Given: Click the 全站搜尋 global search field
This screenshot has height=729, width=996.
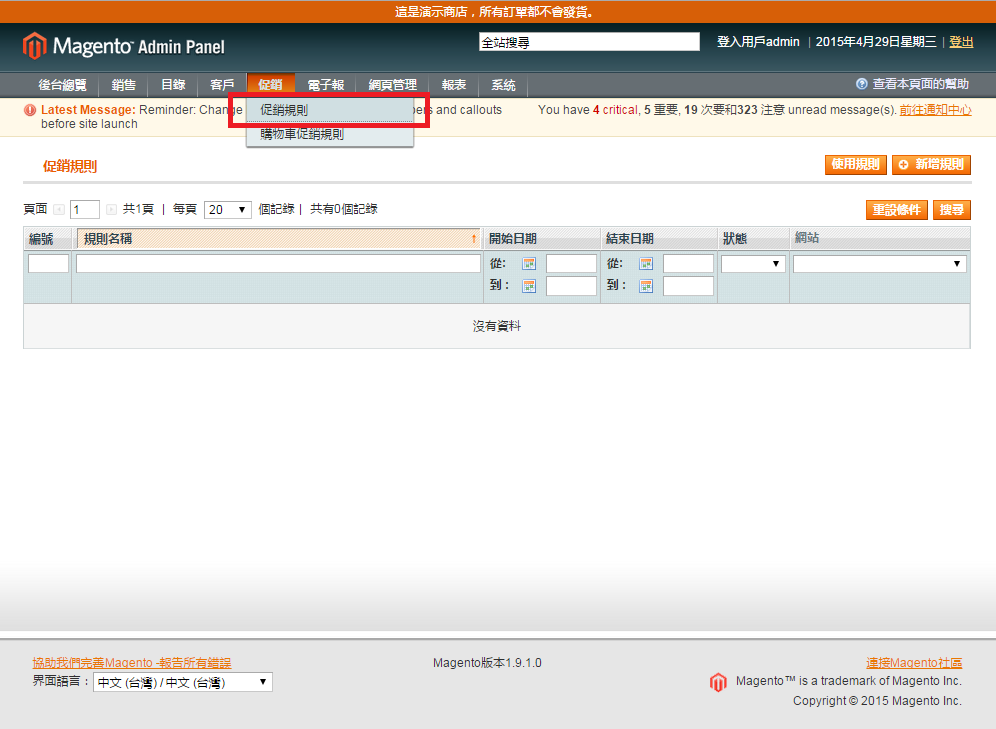Looking at the screenshot, I should (x=589, y=42).
